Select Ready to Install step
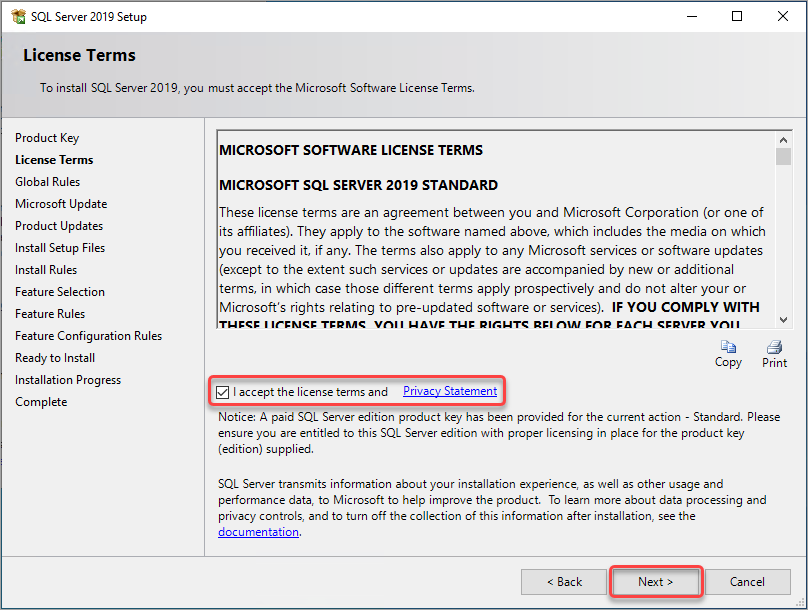This screenshot has height=610, width=808. pyautogui.click(x=55, y=358)
